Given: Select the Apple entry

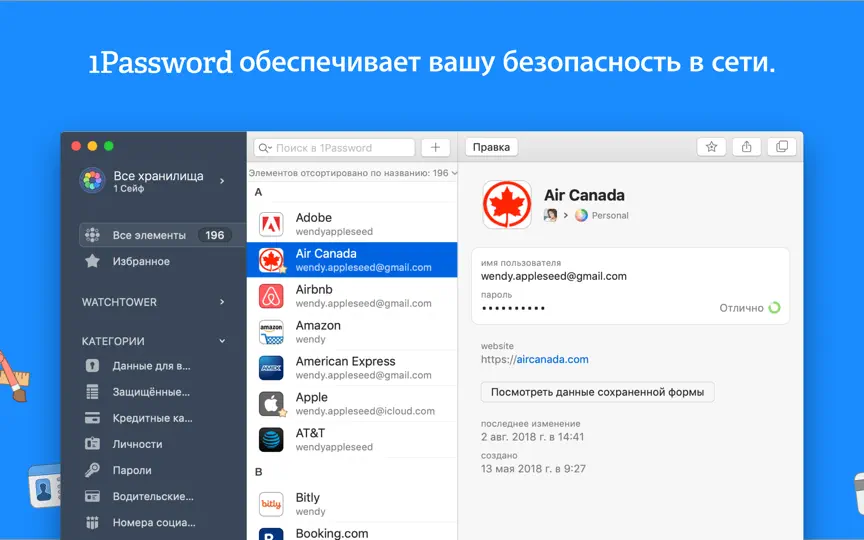Looking at the screenshot, I should [x=352, y=404].
